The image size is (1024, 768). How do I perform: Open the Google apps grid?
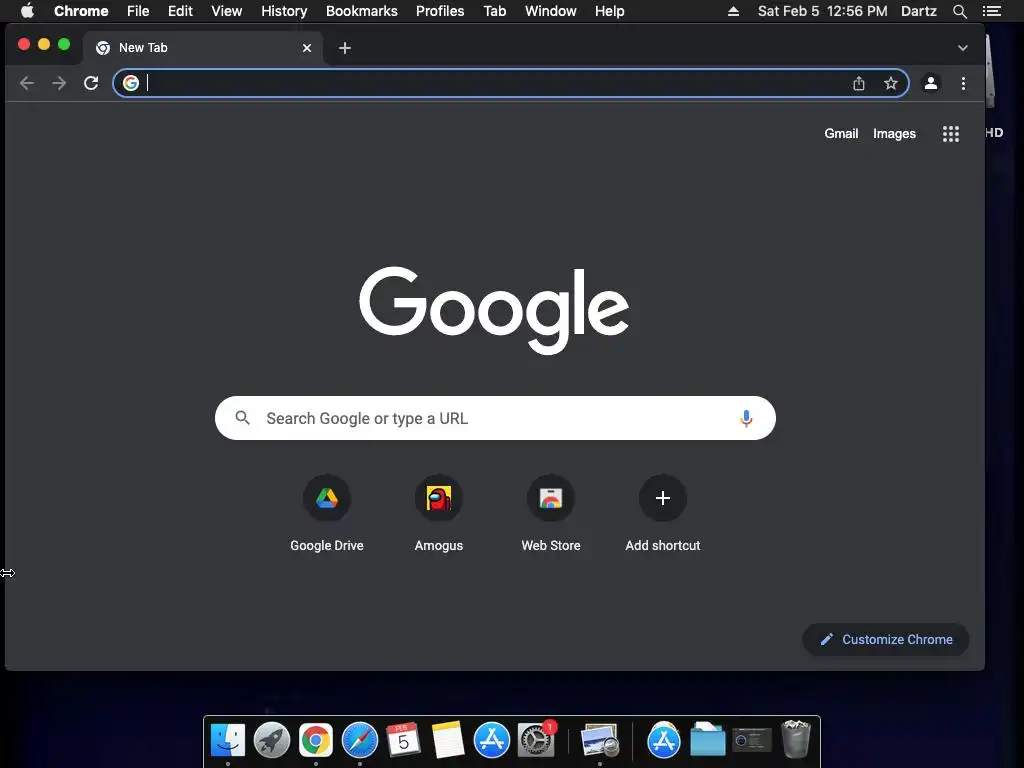951,134
